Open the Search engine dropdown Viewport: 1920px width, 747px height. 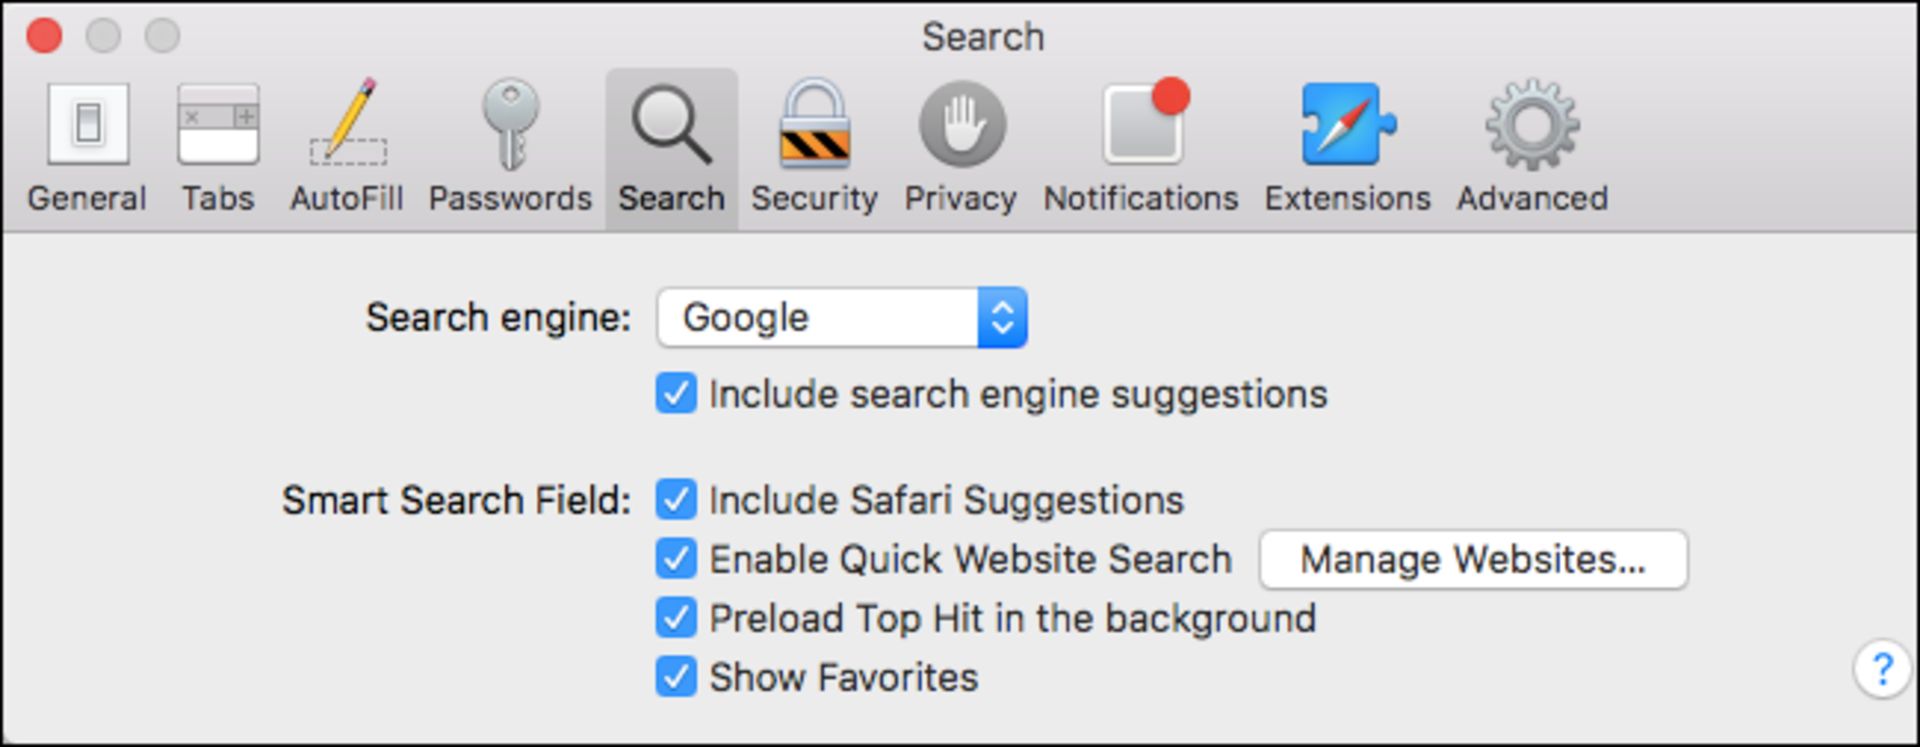point(842,318)
